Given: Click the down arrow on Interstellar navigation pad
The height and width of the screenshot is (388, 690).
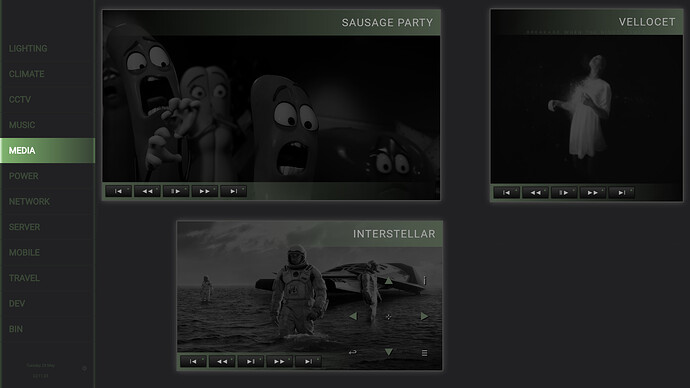Looking at the screenshot, I should pyautogui.click(x=389, y=352).
